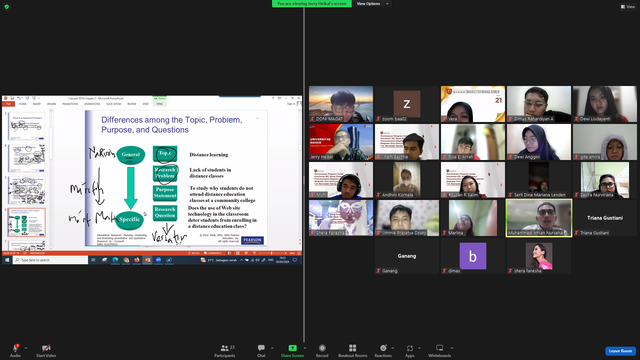Click the Zoom icon on shared taskbar
This screenshot has width=640, height=360.
click(x=158, y=260)
